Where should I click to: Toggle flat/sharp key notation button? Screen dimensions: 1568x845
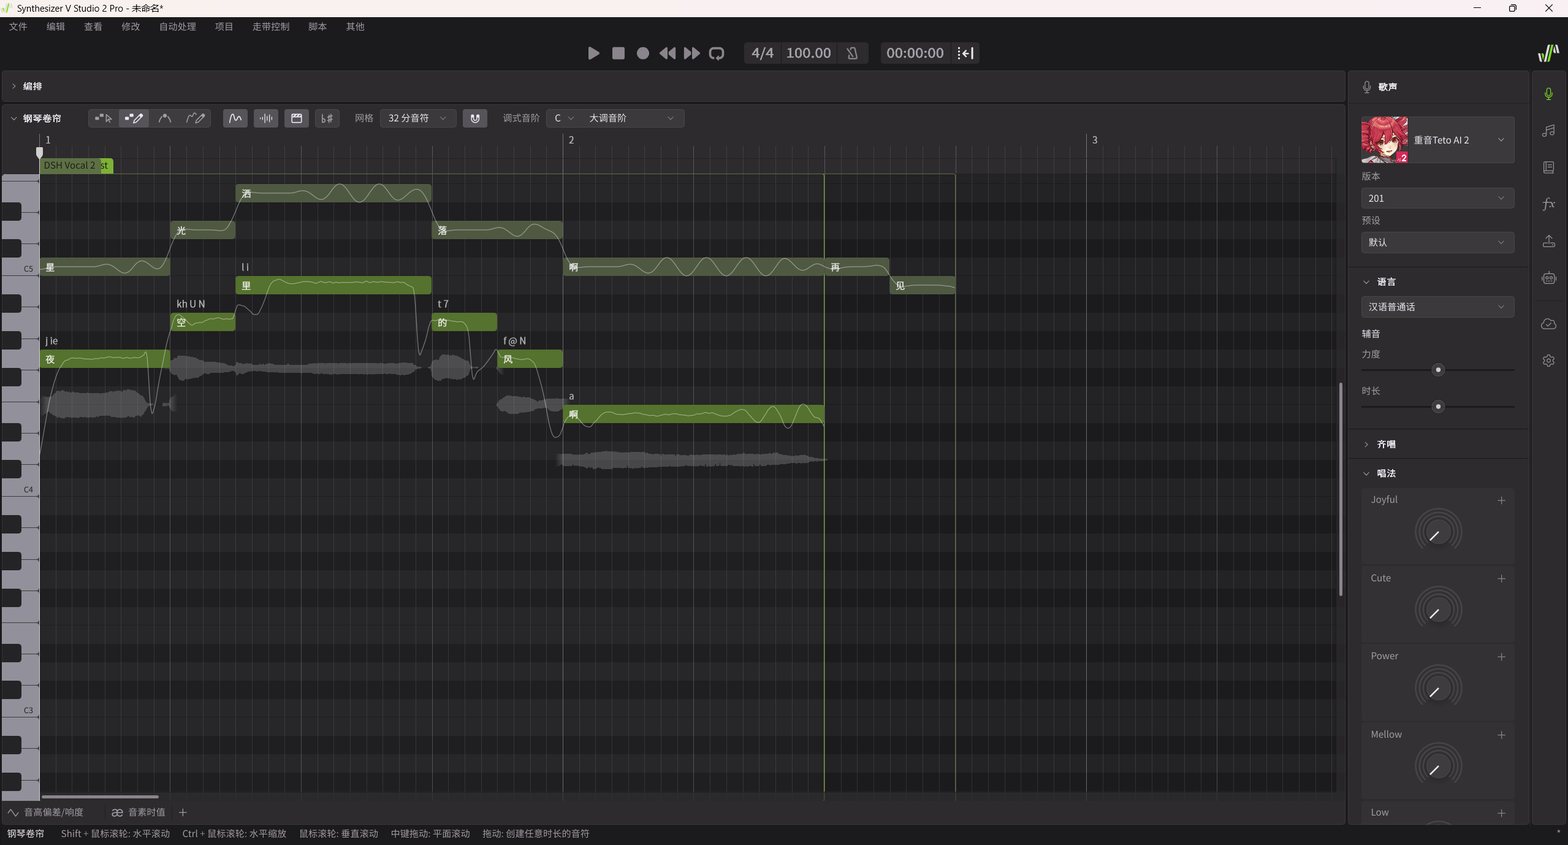click(327, 118)
